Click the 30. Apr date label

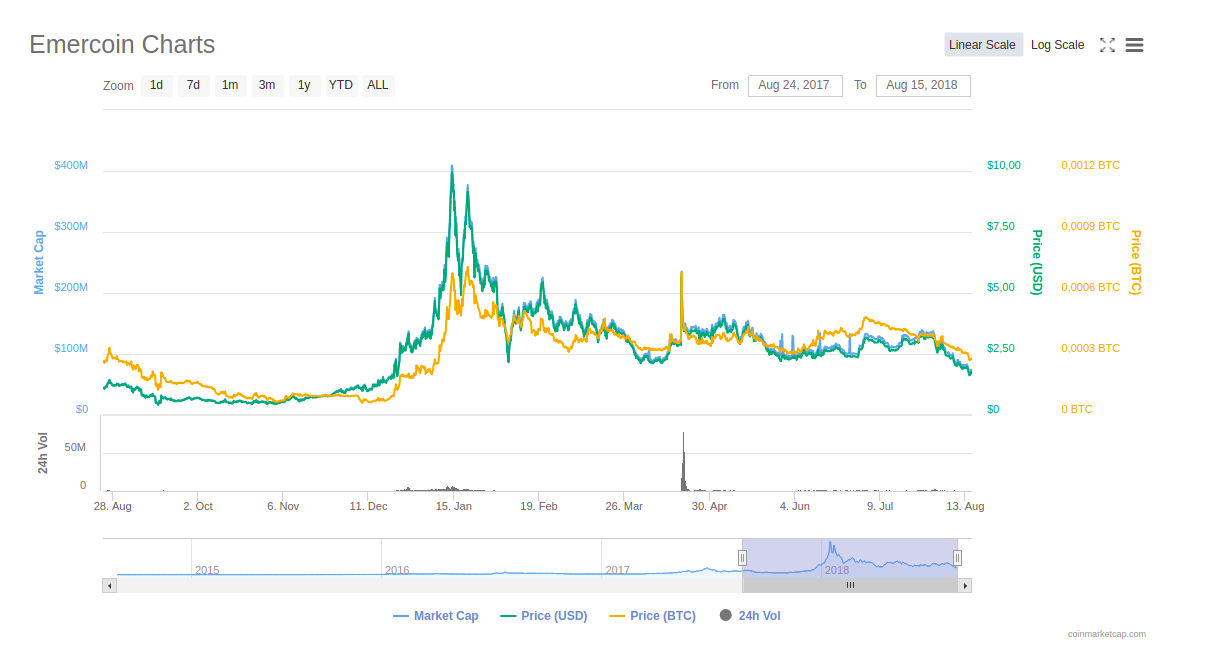pos(710,506)
